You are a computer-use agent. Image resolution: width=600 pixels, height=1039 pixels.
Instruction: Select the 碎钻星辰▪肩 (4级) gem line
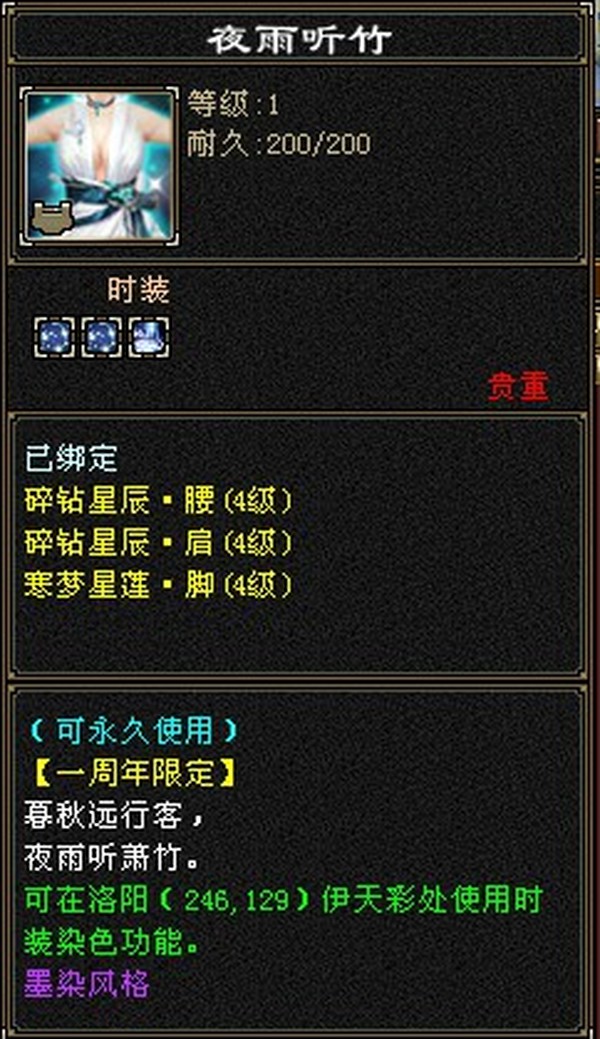tap(158, 543)
